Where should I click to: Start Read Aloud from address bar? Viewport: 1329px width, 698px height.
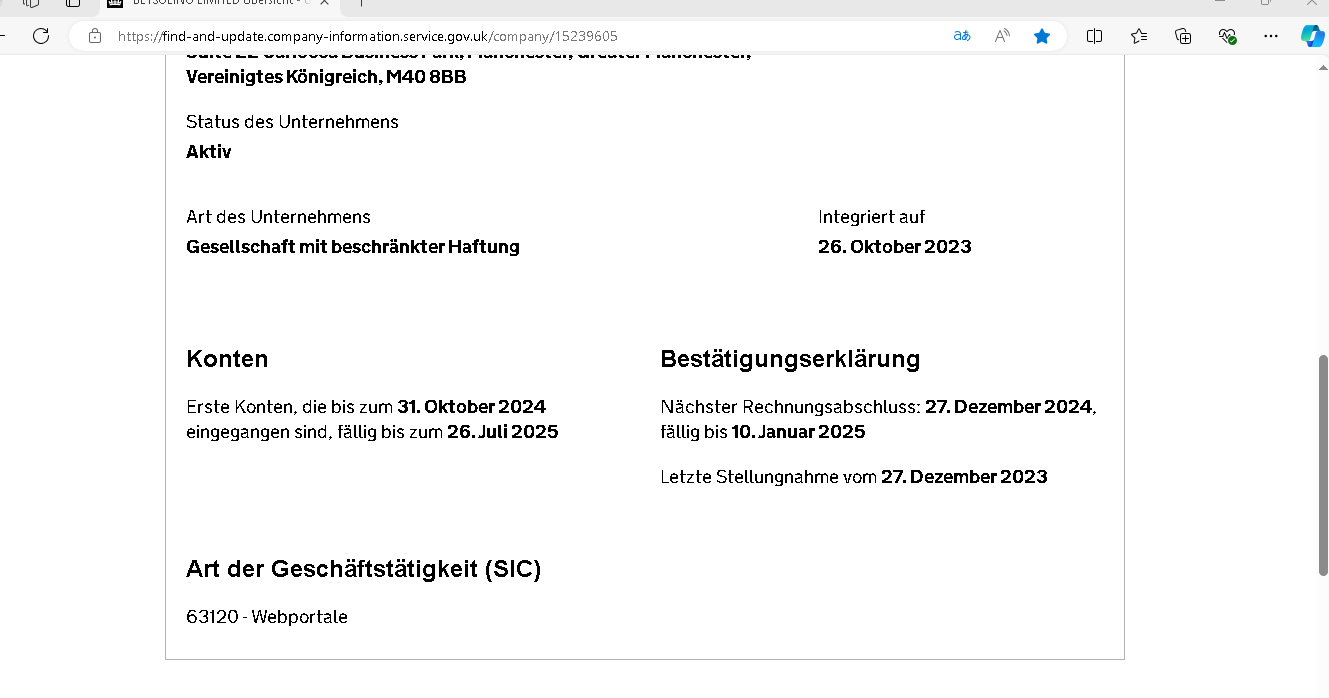coord(1002,36)
